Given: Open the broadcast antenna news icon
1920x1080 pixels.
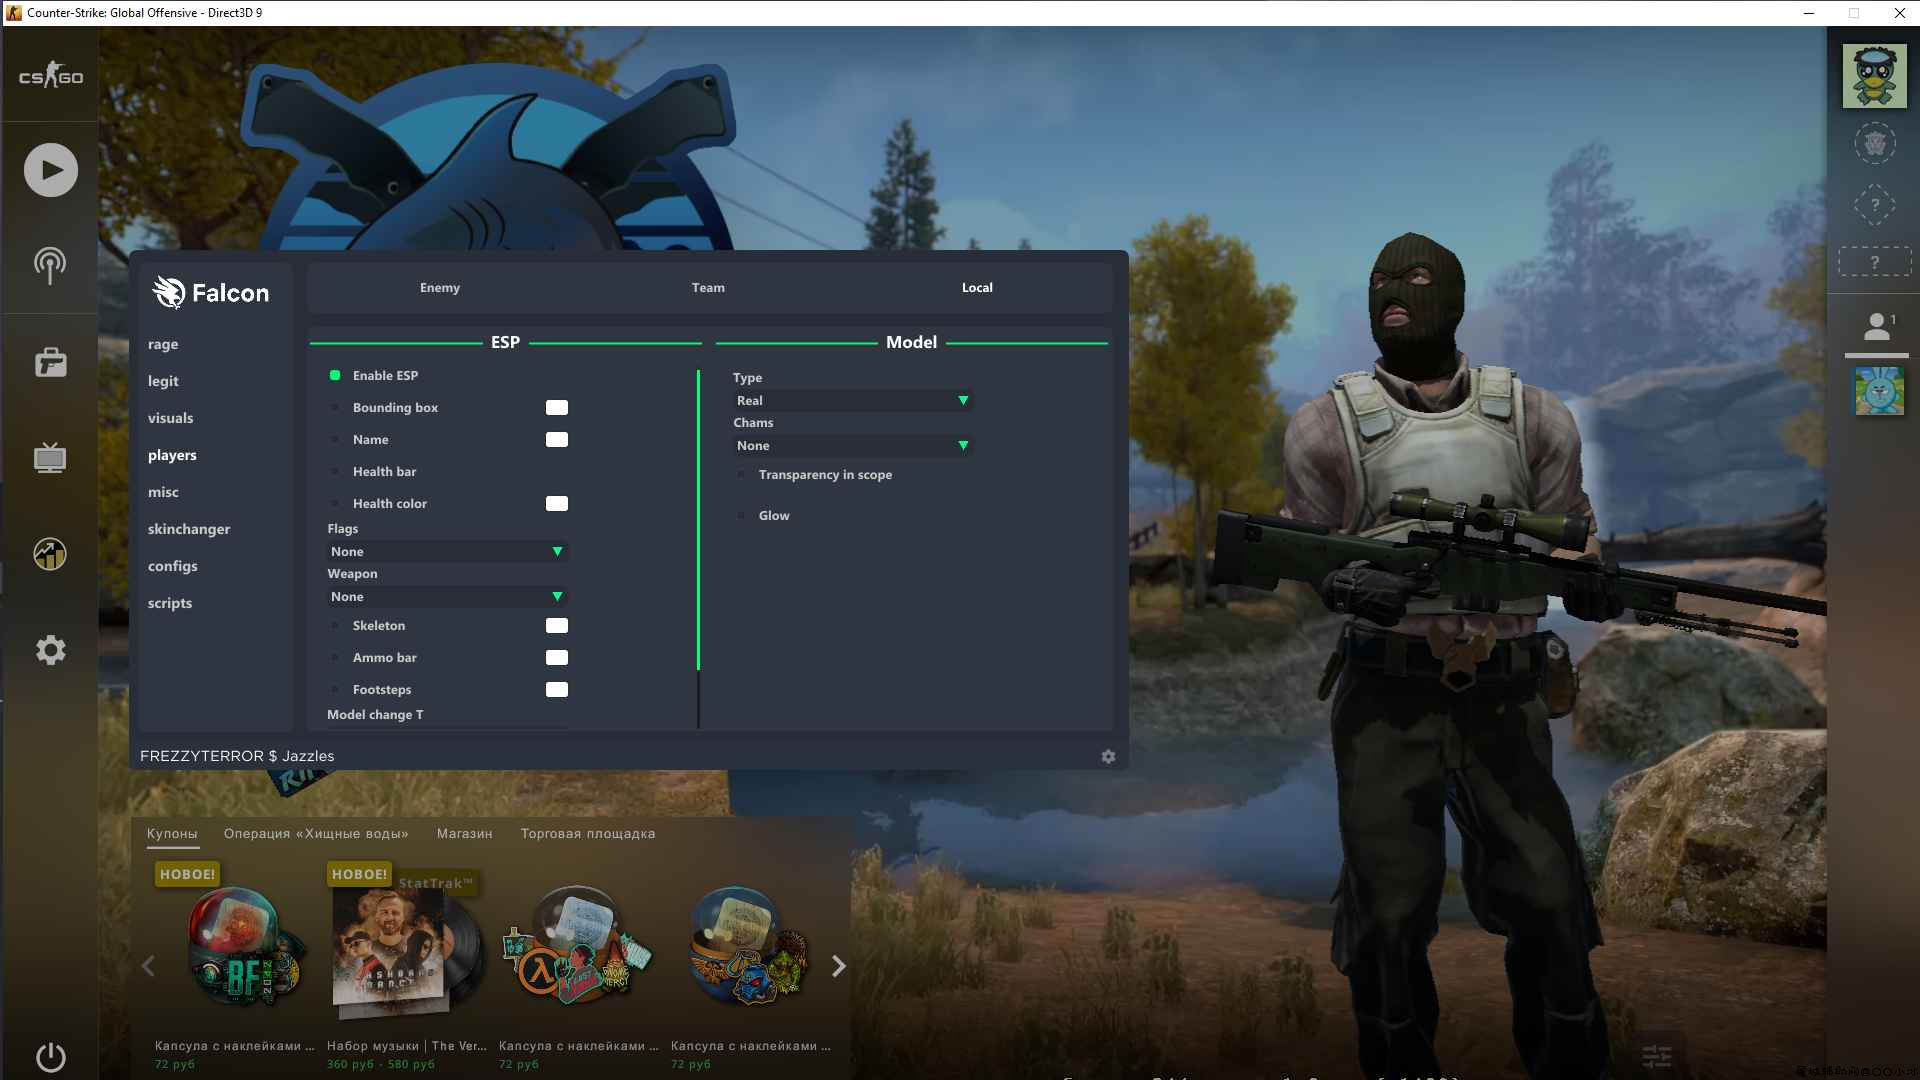Looking at the screenshot, I should [50, 265].
